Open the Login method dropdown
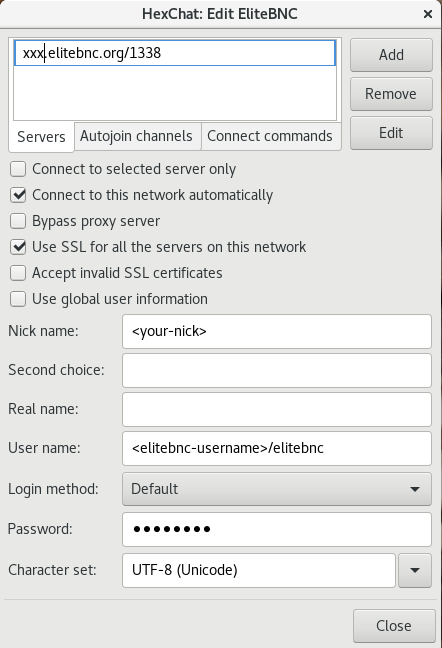This screenshot has height=648, width=442. coord(277,489)
